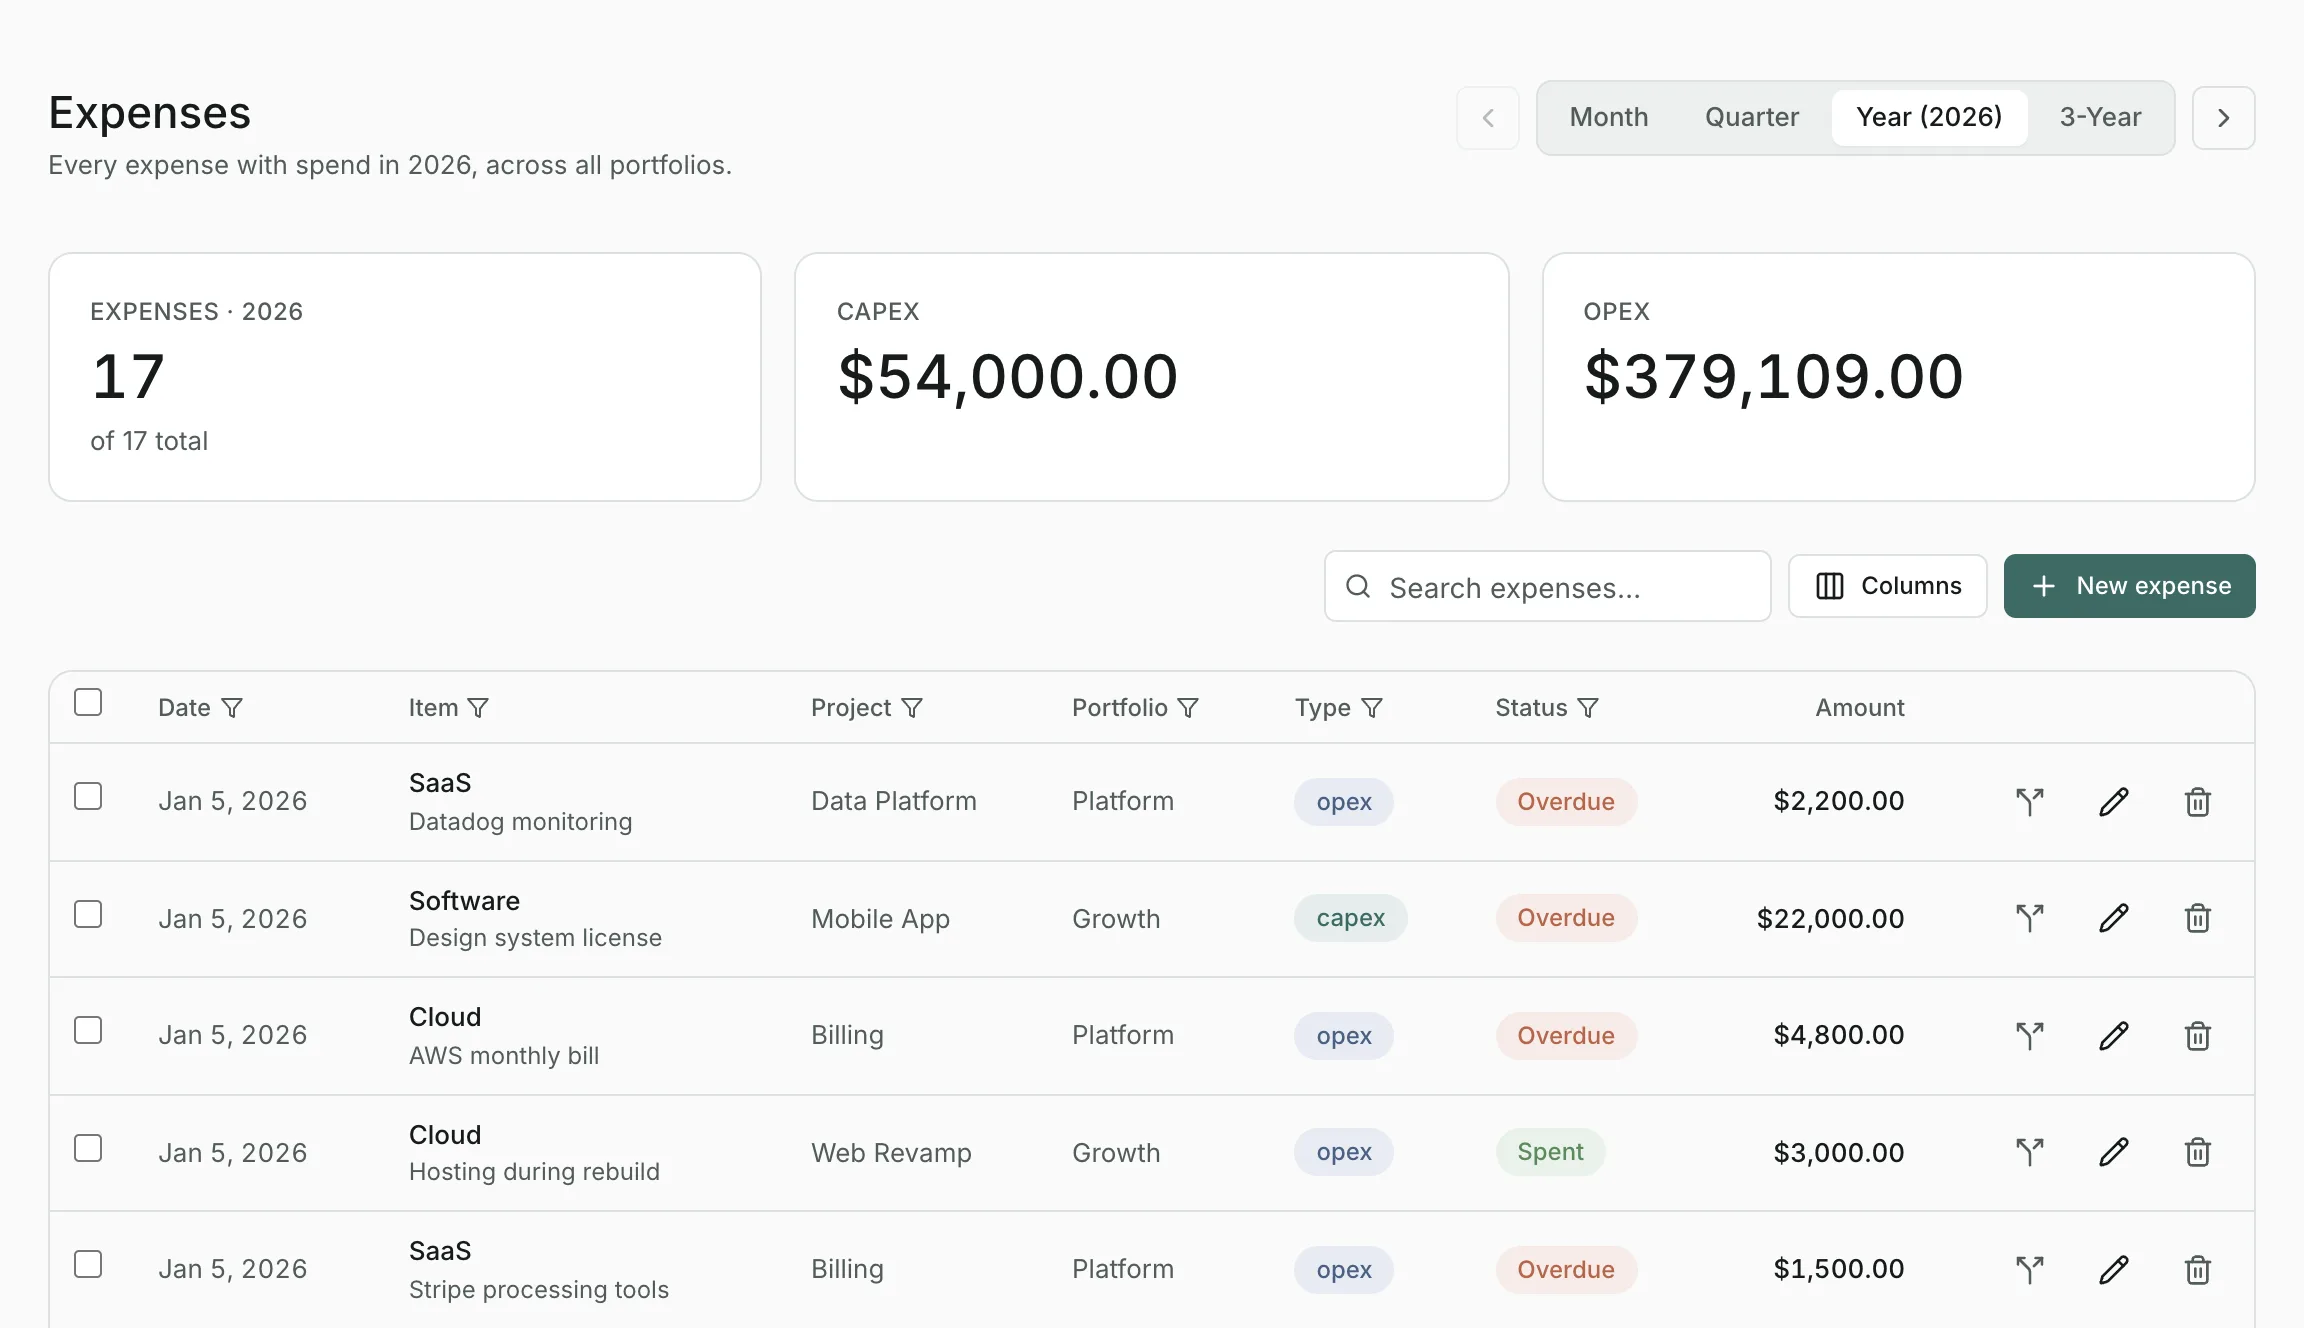Click the Web Revamp project cell
This screenshot has width=2304, height=1328.
tap(891, 1153)
